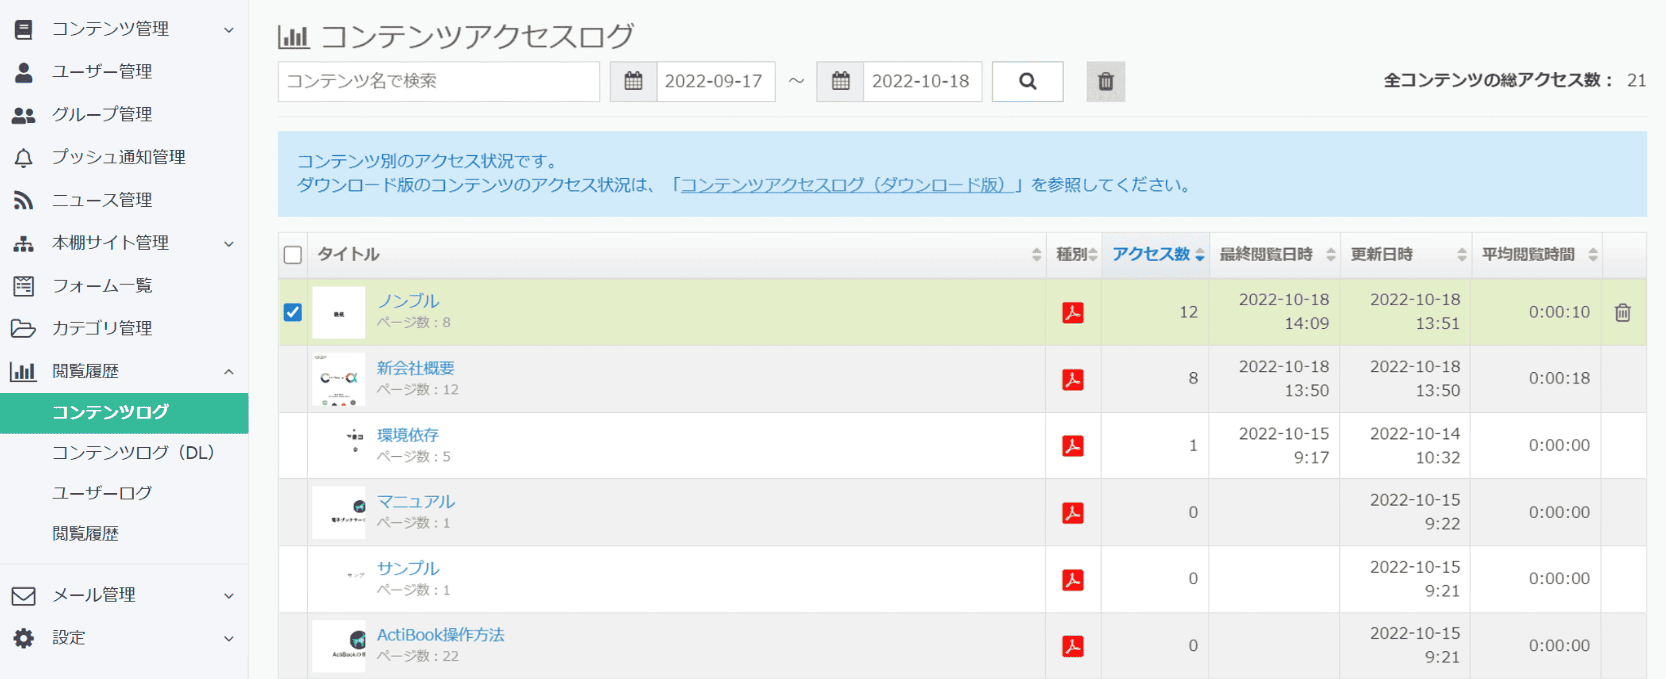This screenshot has width=1666, height=679.
Task: Toggle the select-all checkbox in table header
Action: pos(293,255)
